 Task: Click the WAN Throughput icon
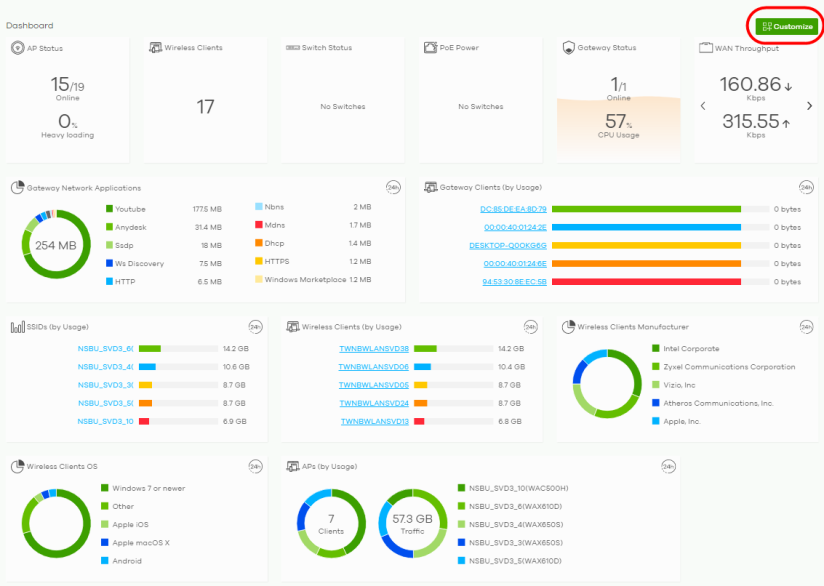click(706, 48)
